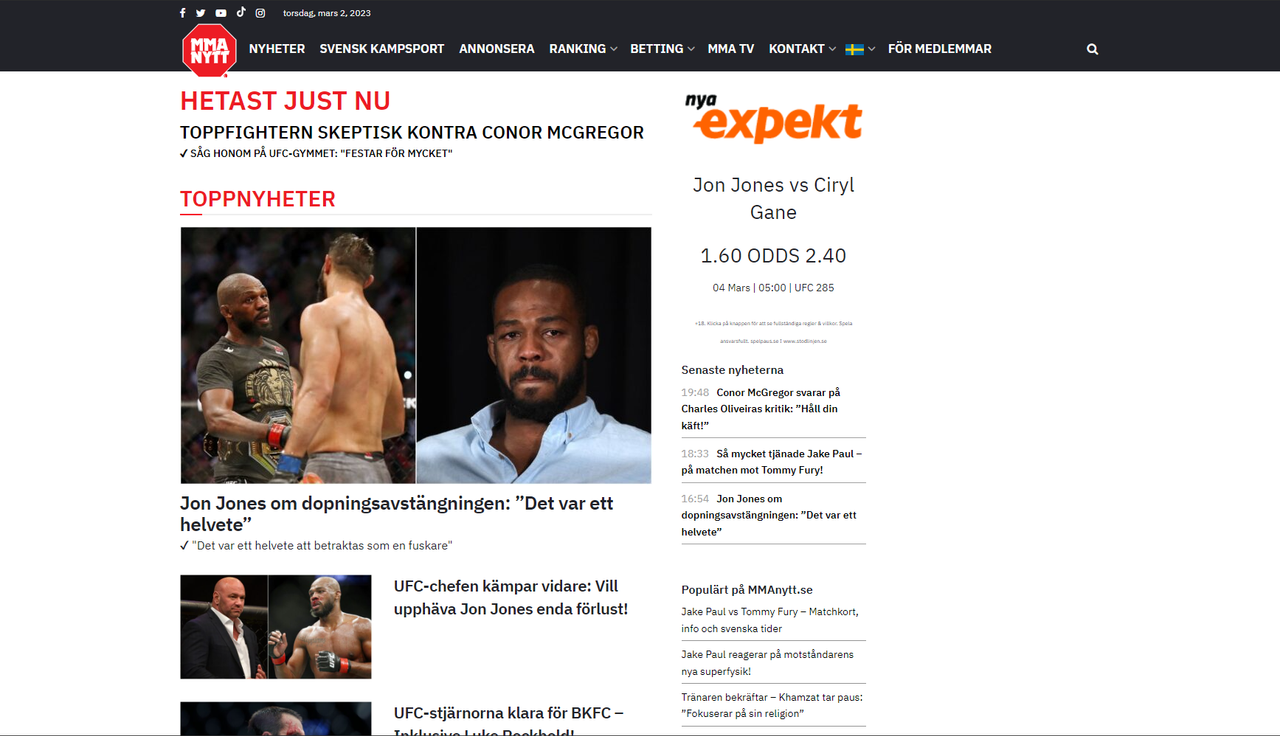The image size is (1280, 736).
Task: Click the nya expekt banner logo
Action: 773,119
